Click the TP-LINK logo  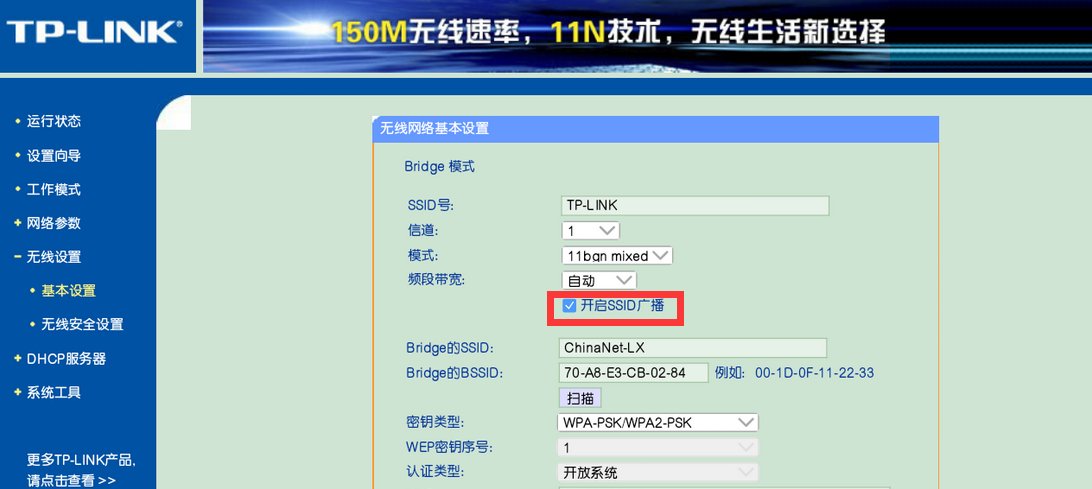(x=94, y=32)
